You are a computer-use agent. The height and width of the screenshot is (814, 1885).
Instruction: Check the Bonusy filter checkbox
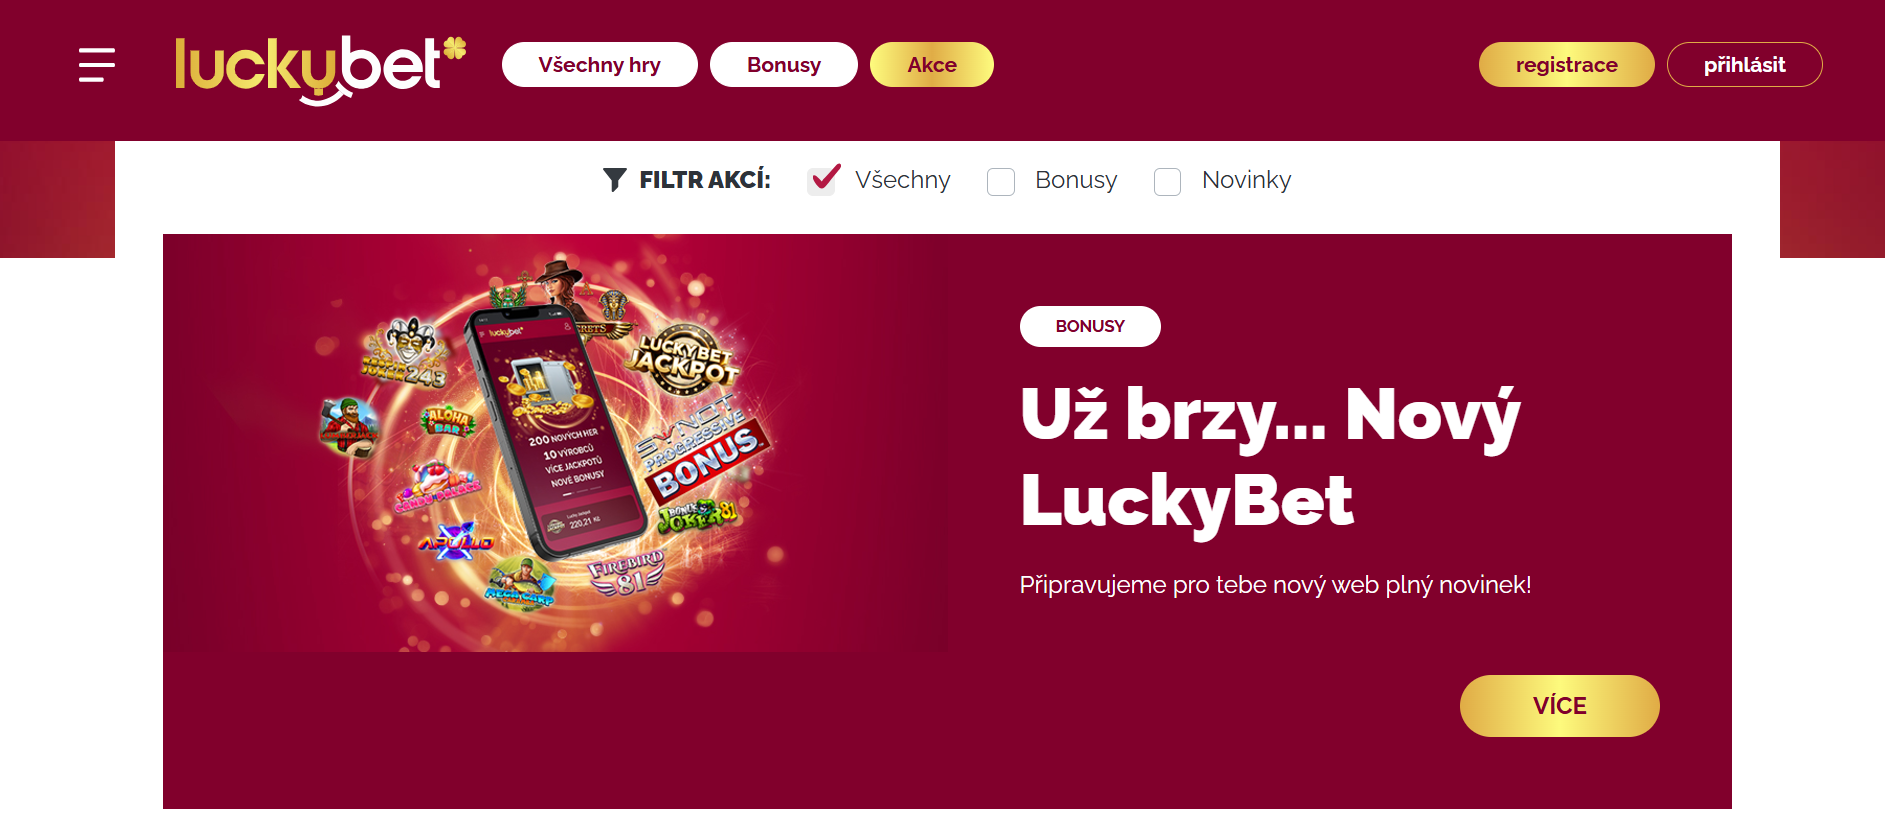click(1001, 181)
